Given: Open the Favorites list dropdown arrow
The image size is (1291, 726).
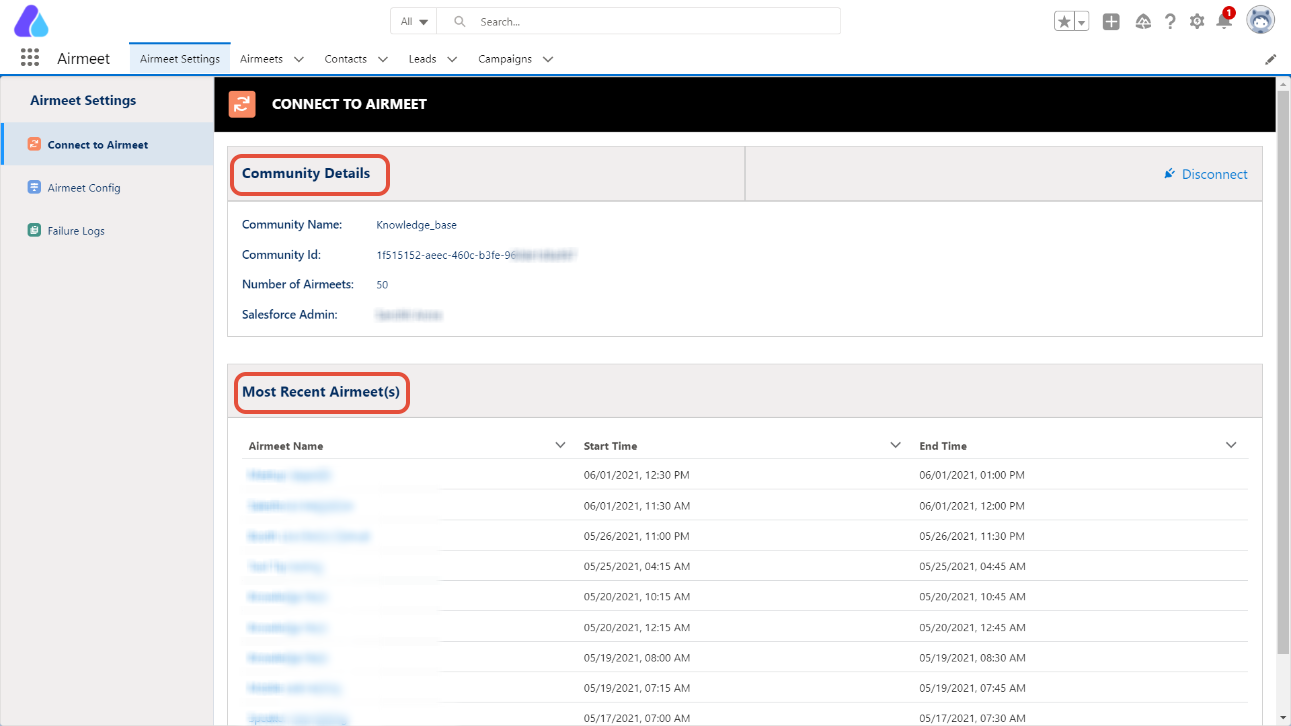Looking at the screenshot, I should pos(1082,22).
